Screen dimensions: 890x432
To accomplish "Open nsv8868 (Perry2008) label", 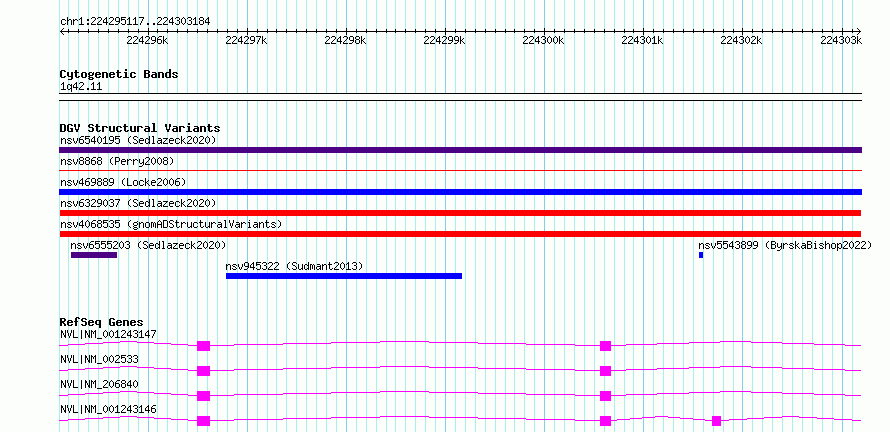I will click(117, 161).
